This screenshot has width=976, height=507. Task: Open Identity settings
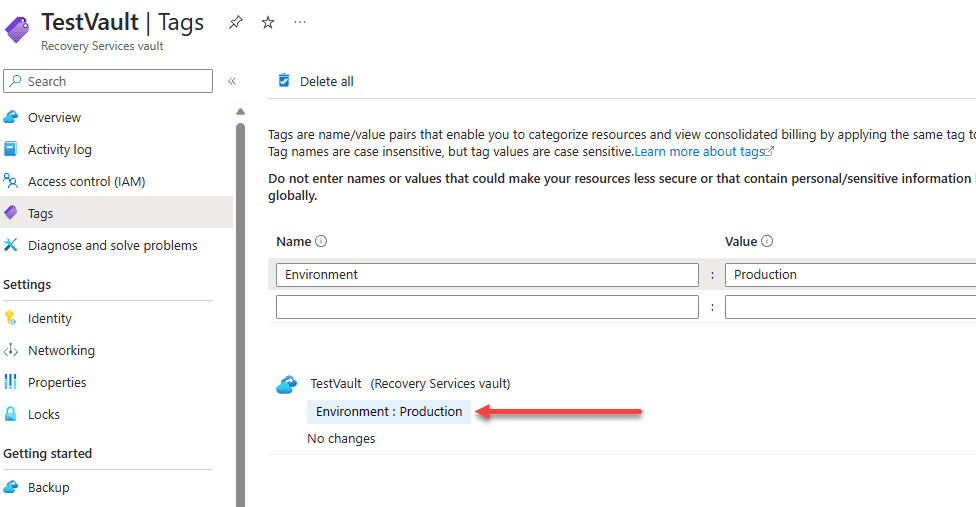point(50,319)
